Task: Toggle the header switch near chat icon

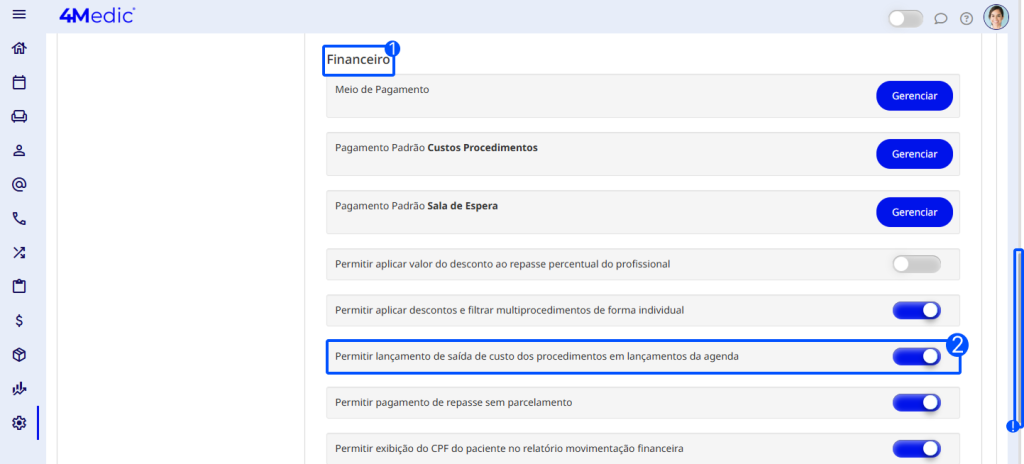Action: pos(905,18)
